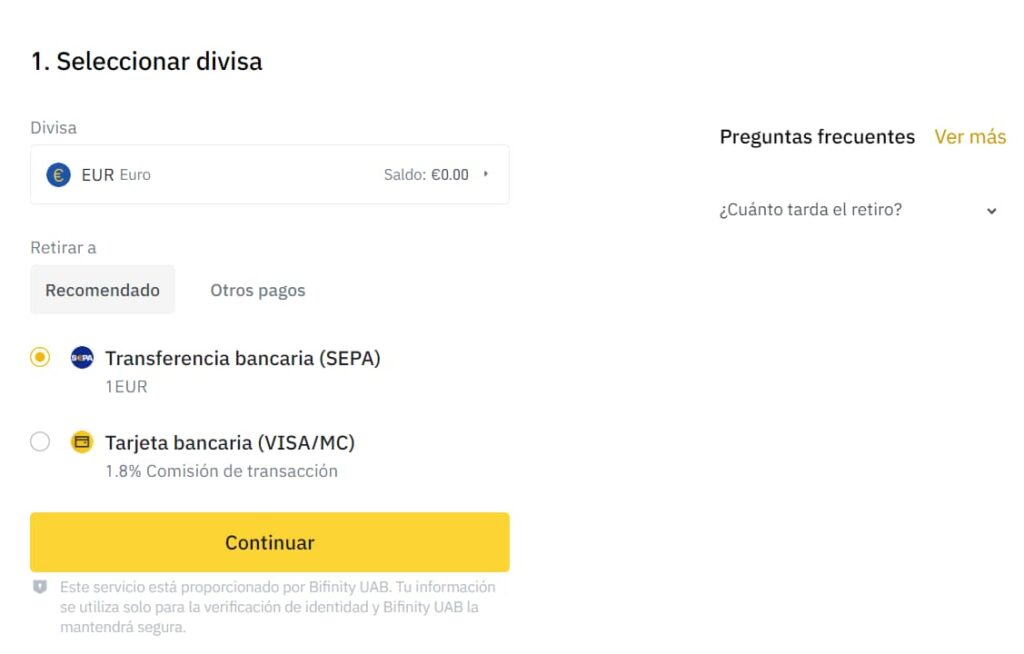Viewport: 1024px width, 654px height.
Task: Select the SEPA bank transfer radio button
Action: point(40,357)
